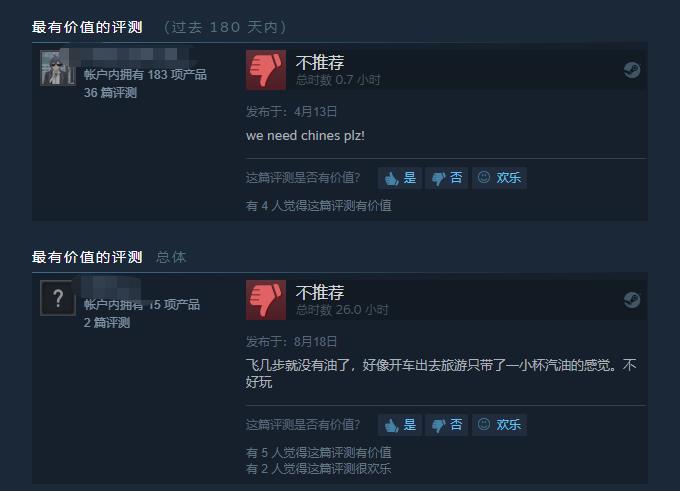The image size is (680, 491).
Task: Click the blurred username of the first reviewer
Action: pos(130,56)
